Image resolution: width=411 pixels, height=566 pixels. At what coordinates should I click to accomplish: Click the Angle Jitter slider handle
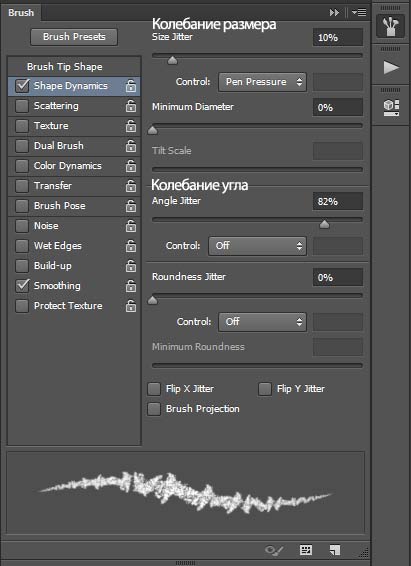[324, 224]
